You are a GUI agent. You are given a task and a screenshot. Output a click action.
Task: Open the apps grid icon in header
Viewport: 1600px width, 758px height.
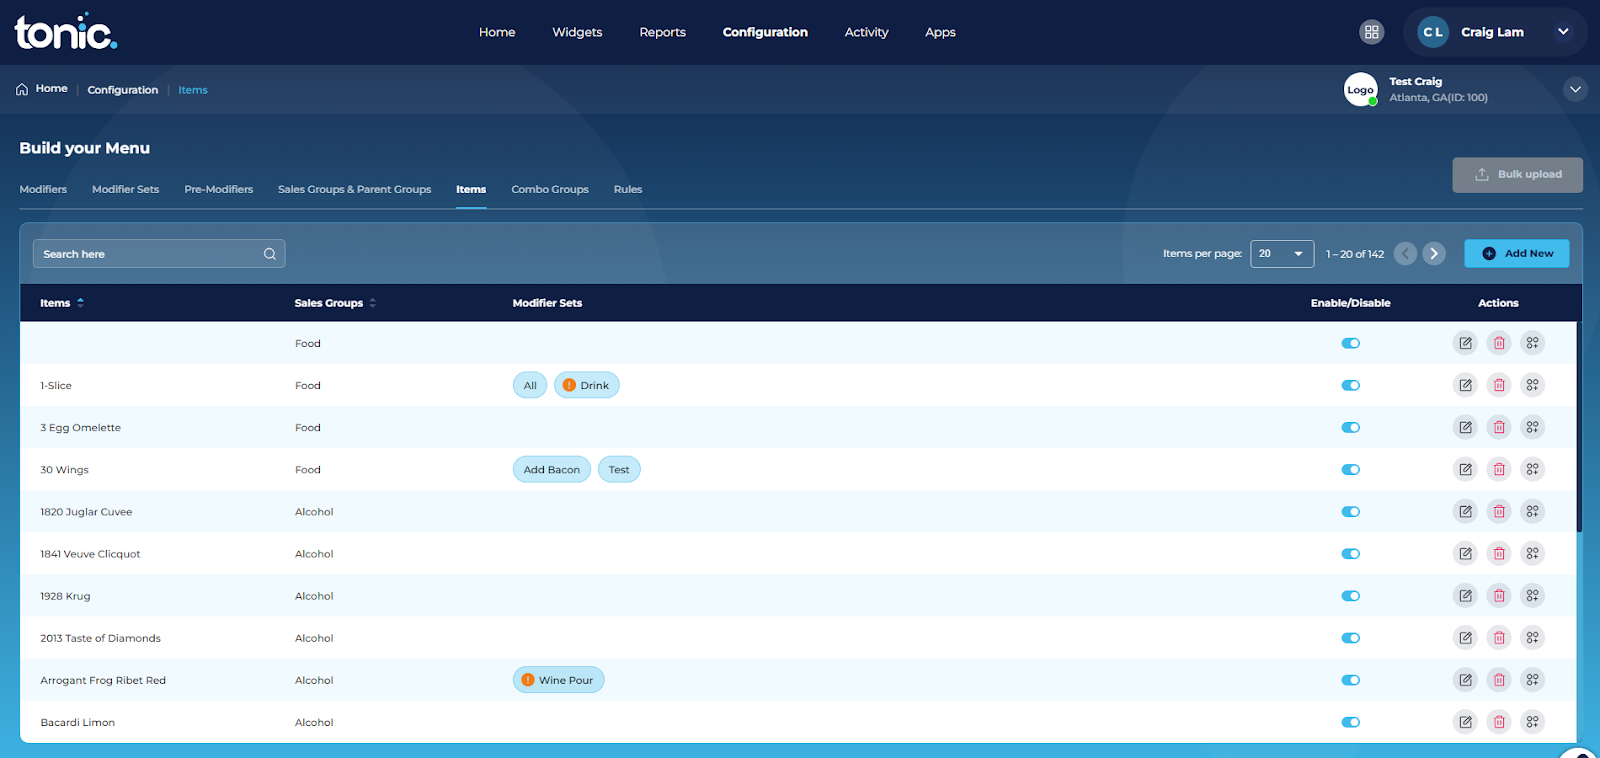tap(1372, 32)
